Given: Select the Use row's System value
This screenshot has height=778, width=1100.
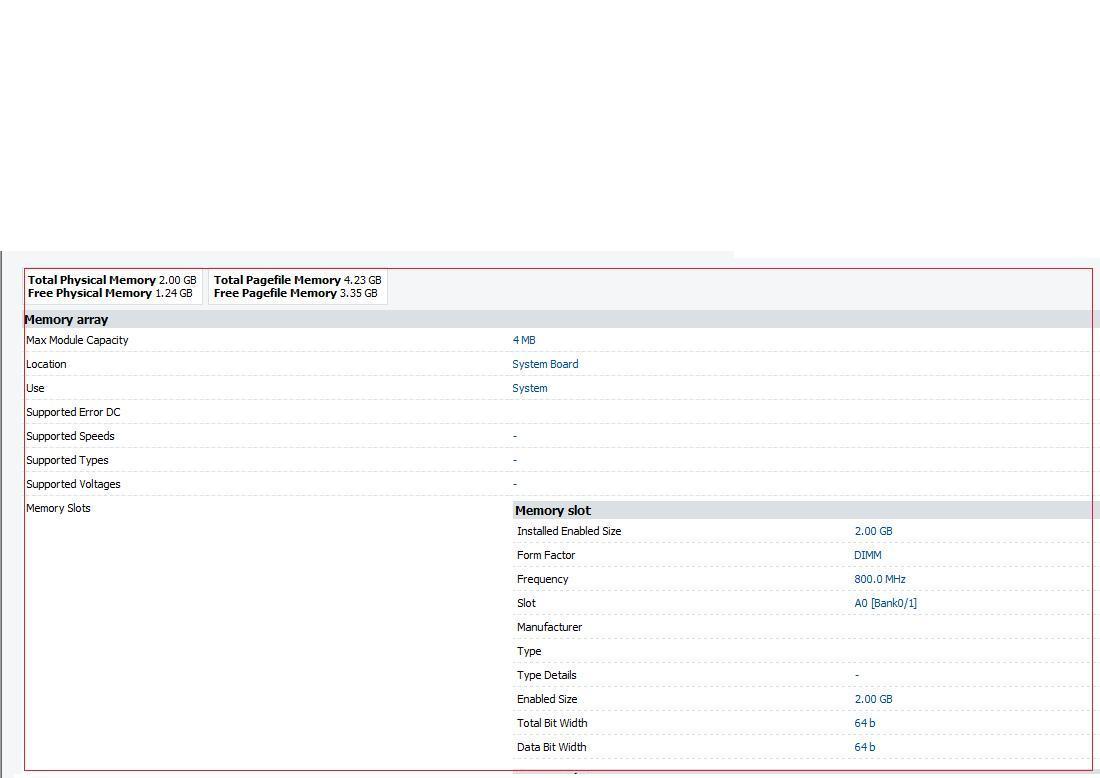Looking at the screenshot, I should point(530,388).
